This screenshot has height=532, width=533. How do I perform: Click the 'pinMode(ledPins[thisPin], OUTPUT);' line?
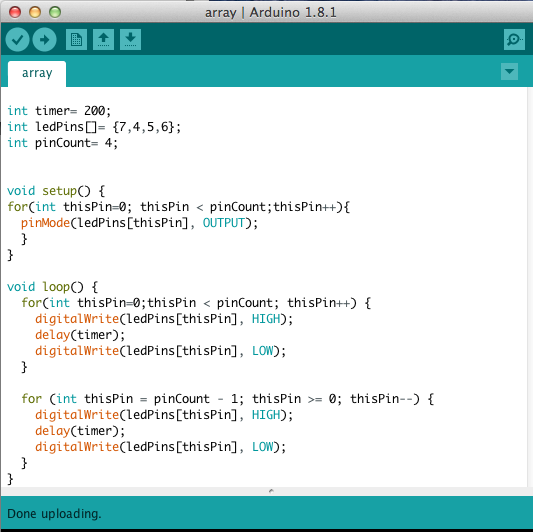pos(139,223)
